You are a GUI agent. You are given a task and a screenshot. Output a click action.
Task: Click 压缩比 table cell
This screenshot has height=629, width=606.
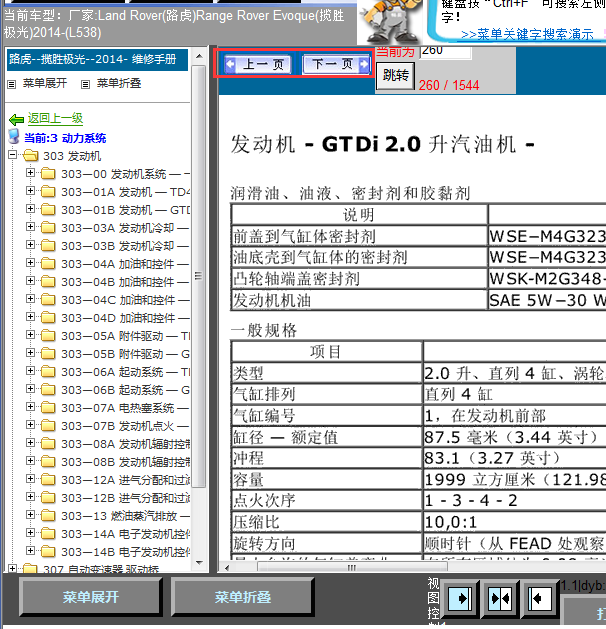click(327, 522)
